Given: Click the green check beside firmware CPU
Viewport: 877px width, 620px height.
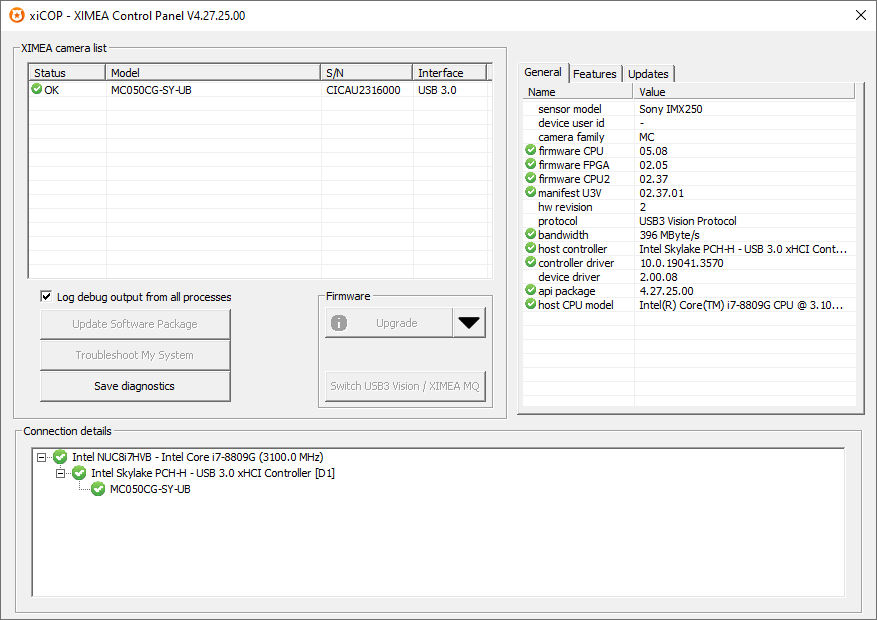Looking at the screenshot, I should (531, 150).
